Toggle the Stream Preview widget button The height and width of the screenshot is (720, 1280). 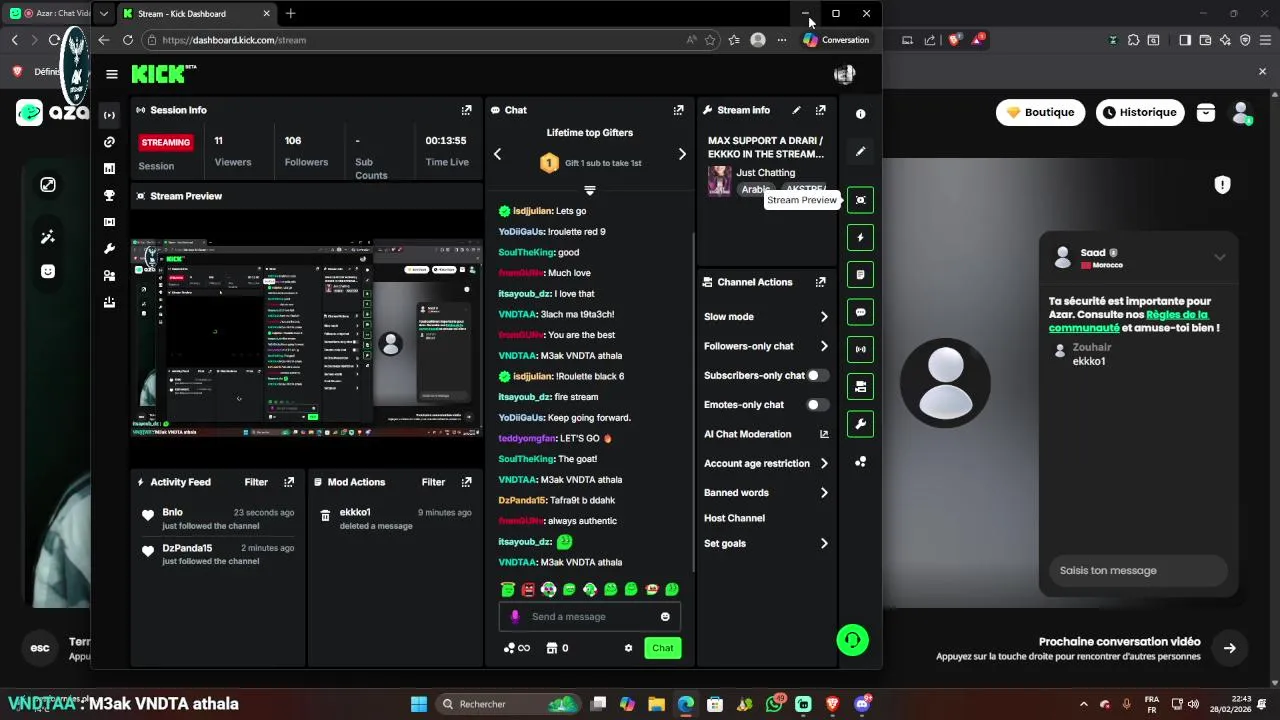pos(860,200)
